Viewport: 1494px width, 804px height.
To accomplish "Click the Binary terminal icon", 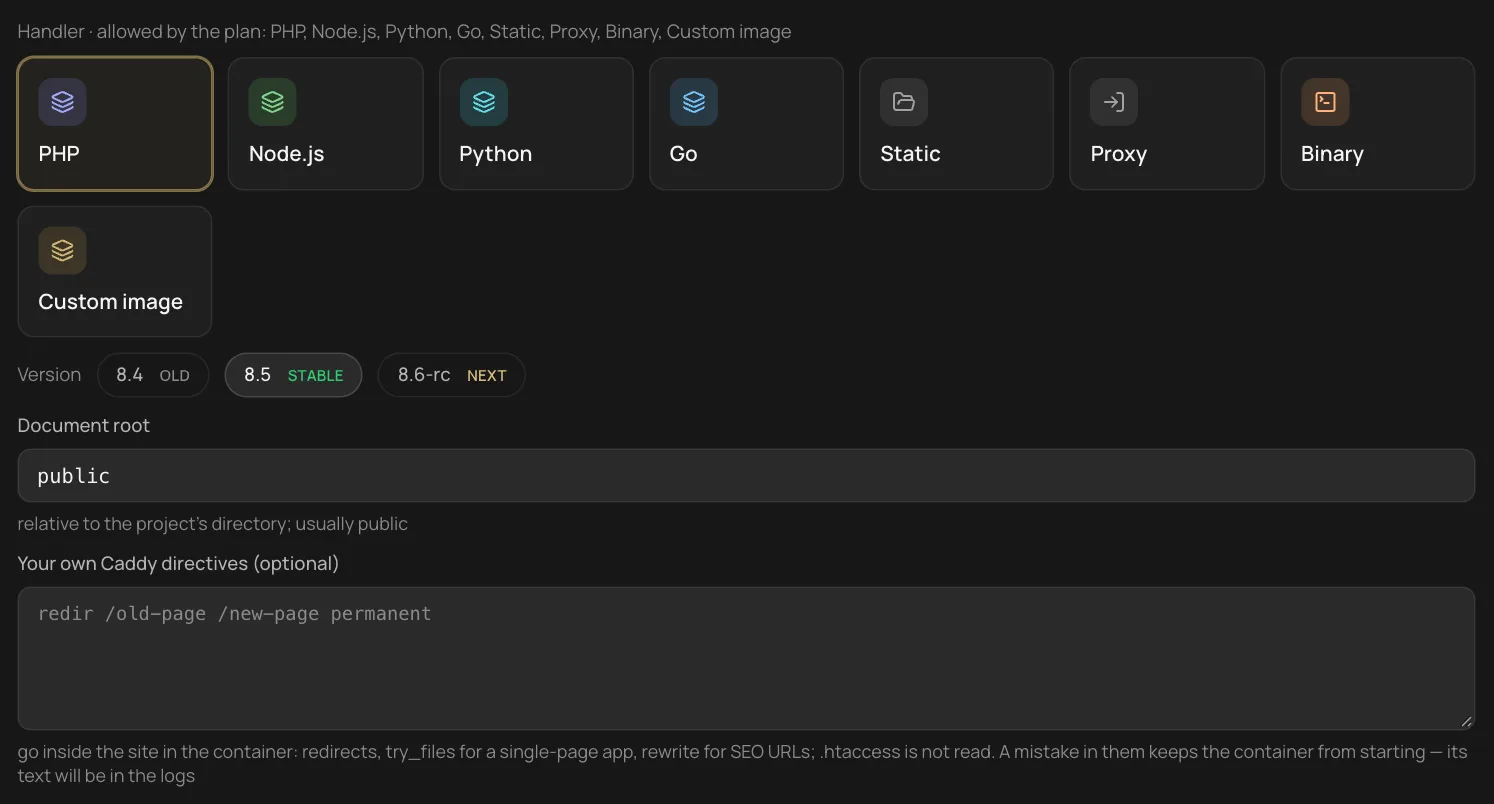I will click(x=1325, y=102).
